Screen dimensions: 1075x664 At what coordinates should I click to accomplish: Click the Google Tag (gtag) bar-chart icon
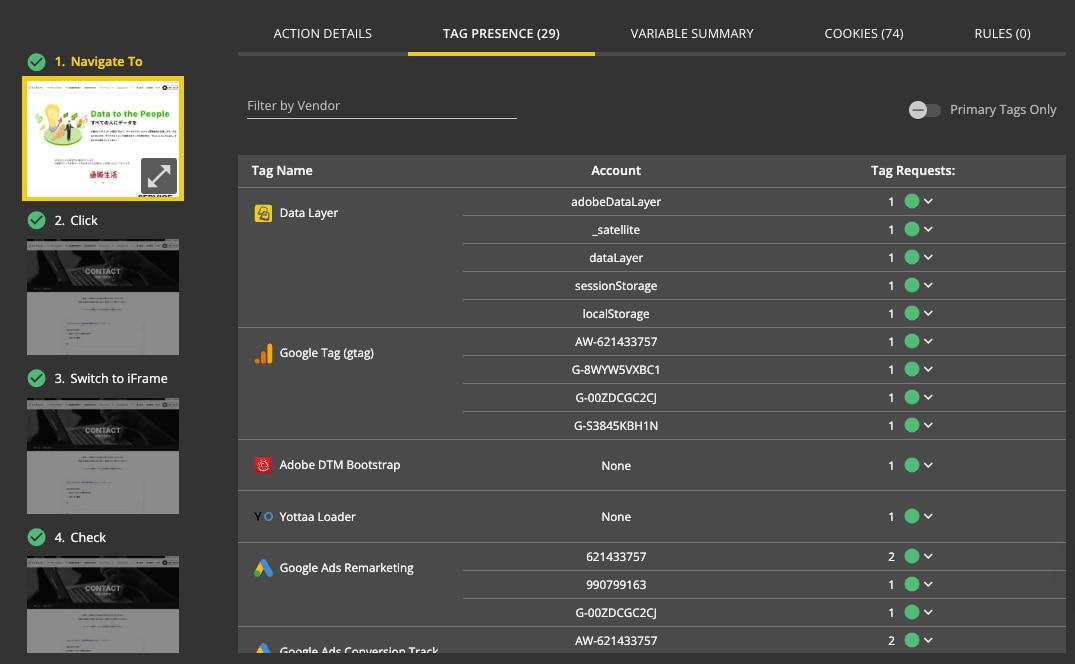pyautogui.click(x=263, y=354)
